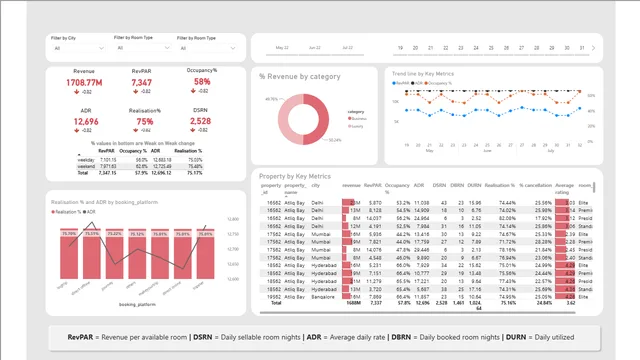The height and width of the screenshot is (360, 640).
Task: Click the DSRN value 2,528
Action: (x=200, y=121)
